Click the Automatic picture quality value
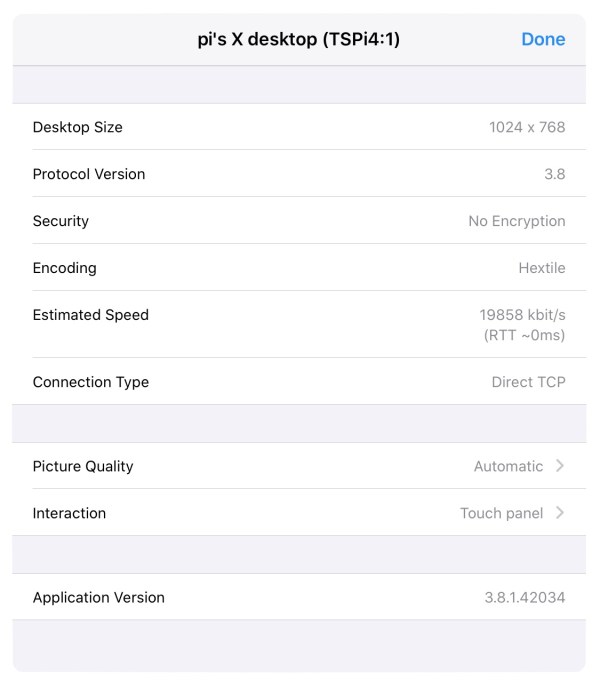The width and height of the screenshot is (600, 690). pyautogui.click(x=508, y=466)
